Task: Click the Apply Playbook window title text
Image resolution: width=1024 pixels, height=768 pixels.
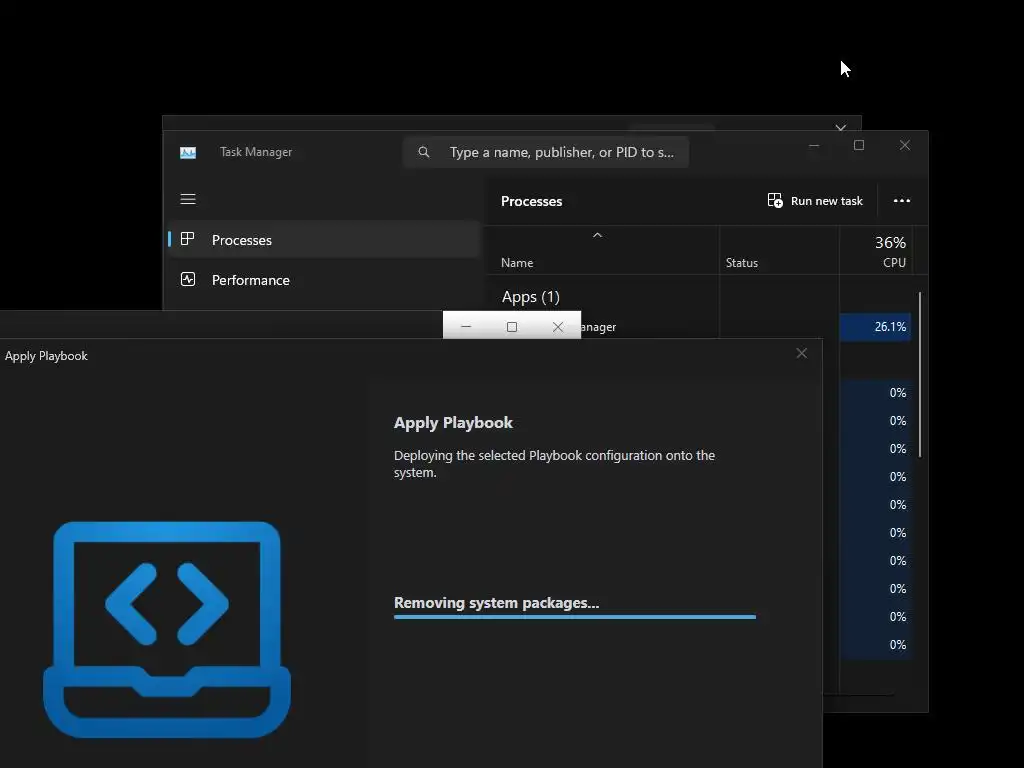Action: point(46,356)
